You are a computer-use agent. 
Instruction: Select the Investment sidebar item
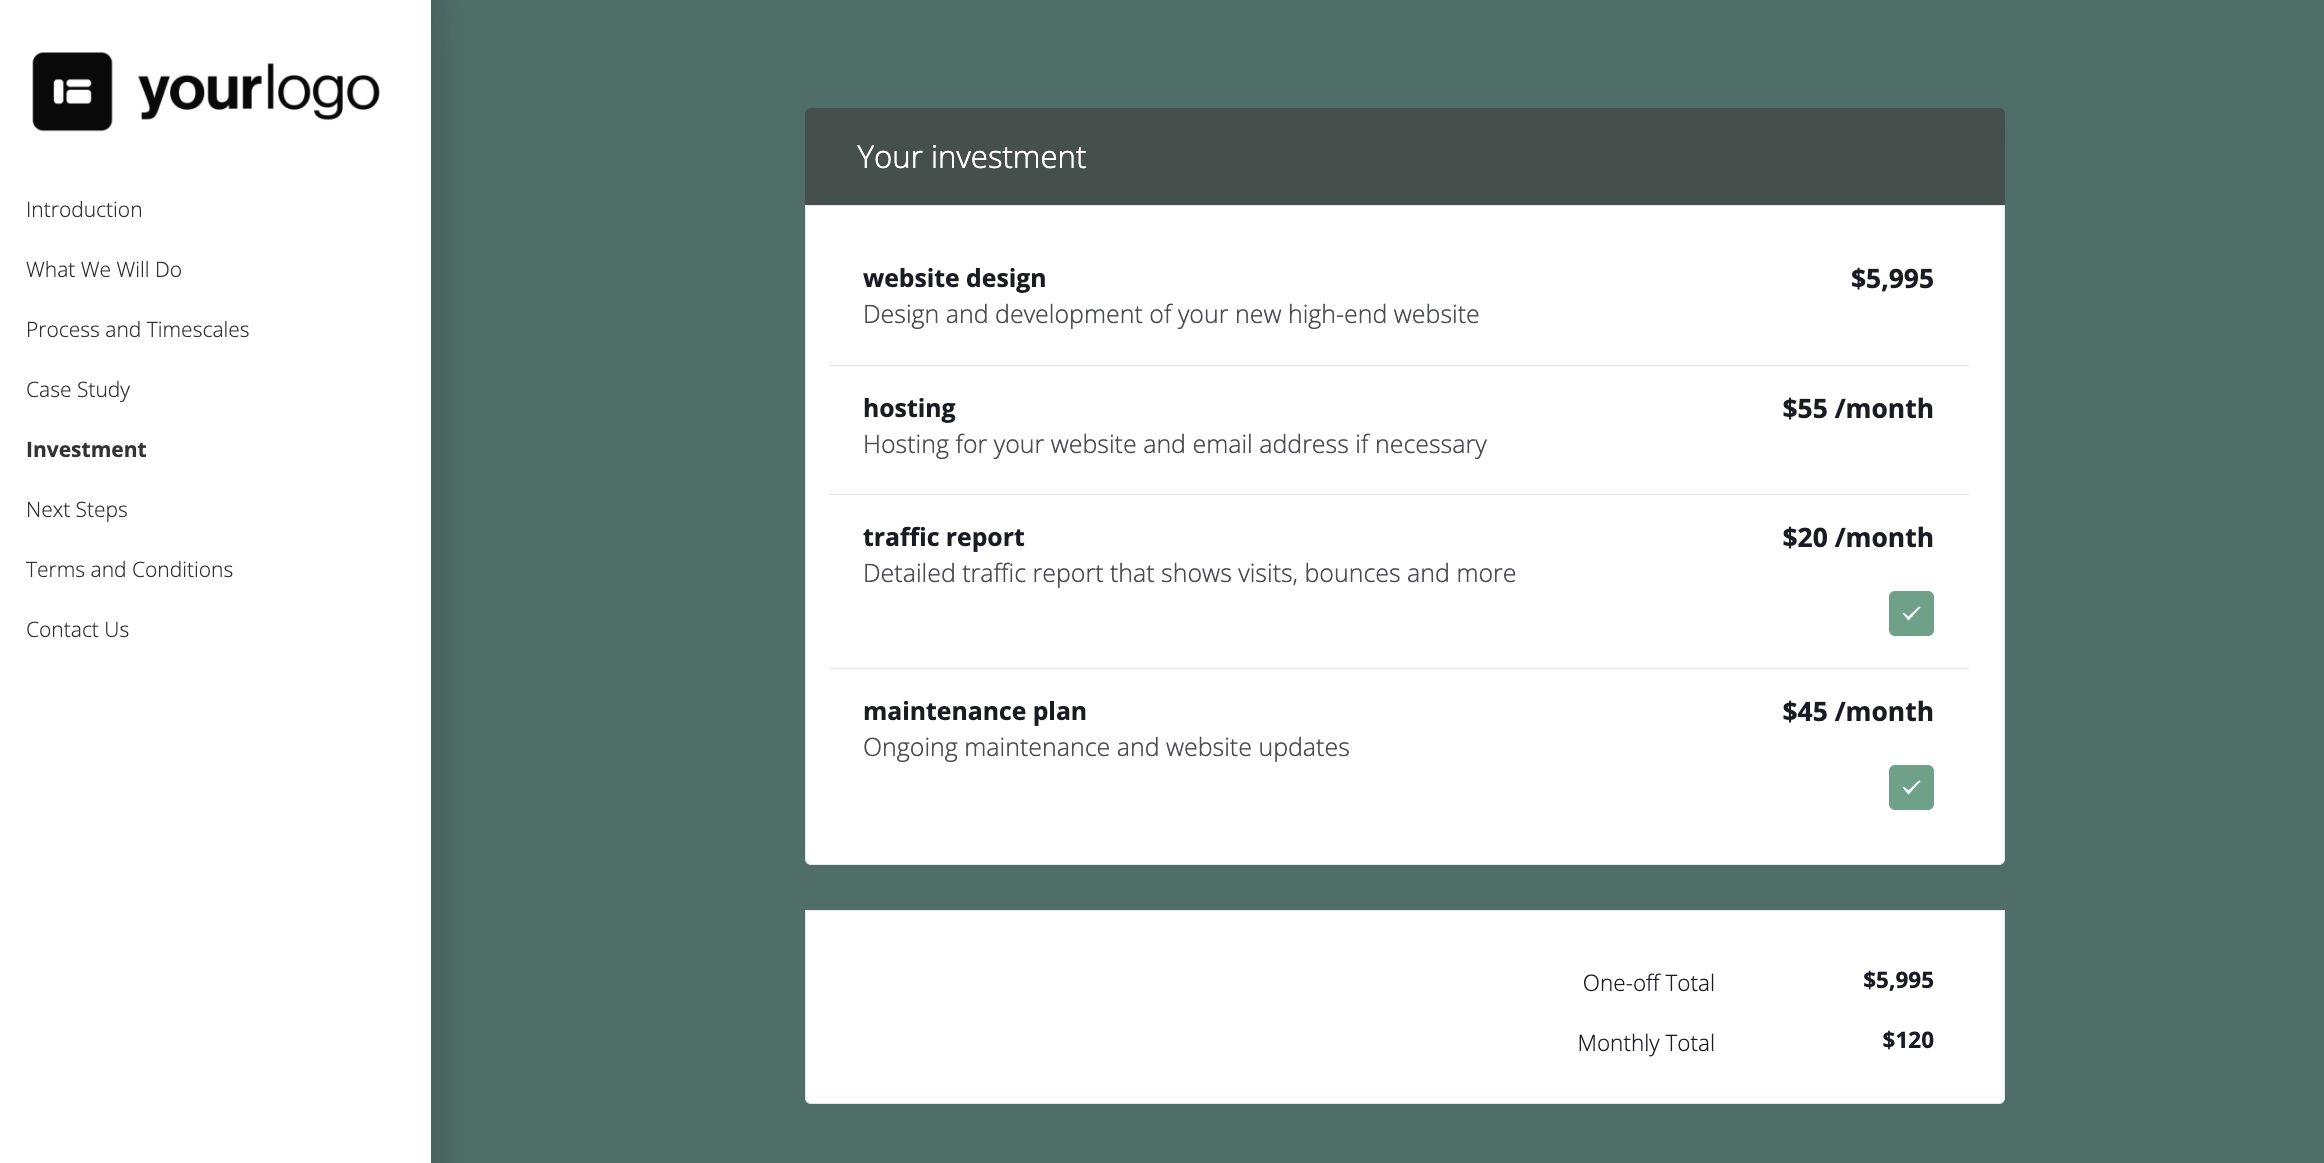[x=86, y=450]
